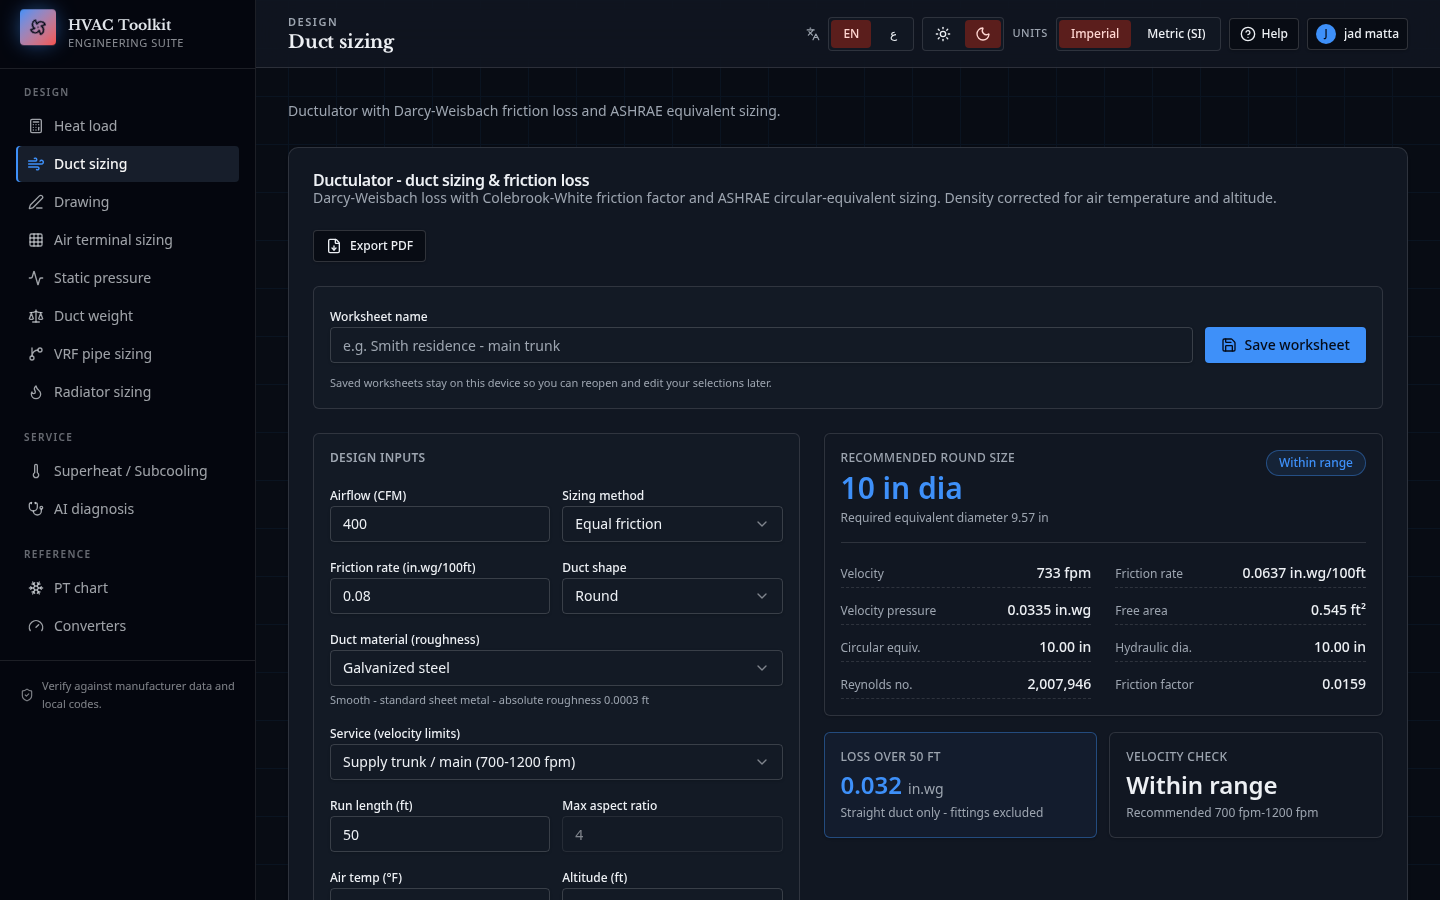1440x900 pixels.
Task: Click the HVAC Toolkit logo icon
Action: coord(38,28)
